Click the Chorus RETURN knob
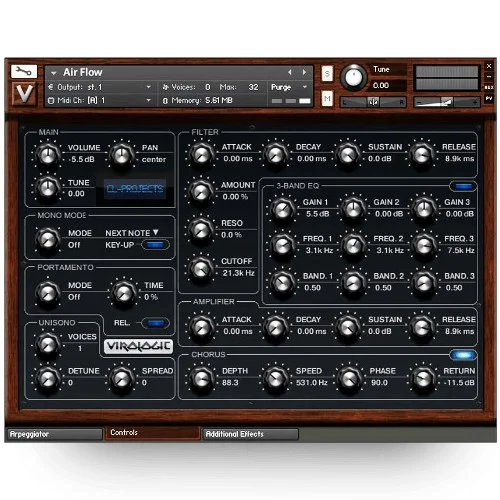 (423, 378)
